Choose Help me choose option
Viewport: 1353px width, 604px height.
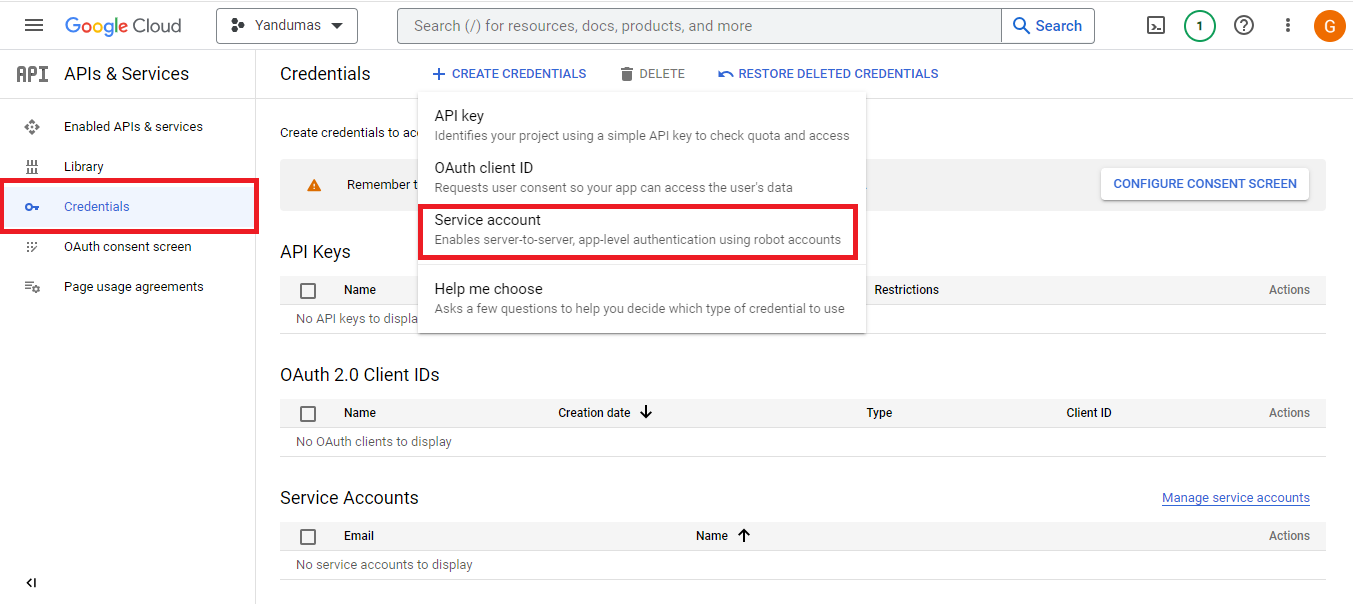(642, 298)
